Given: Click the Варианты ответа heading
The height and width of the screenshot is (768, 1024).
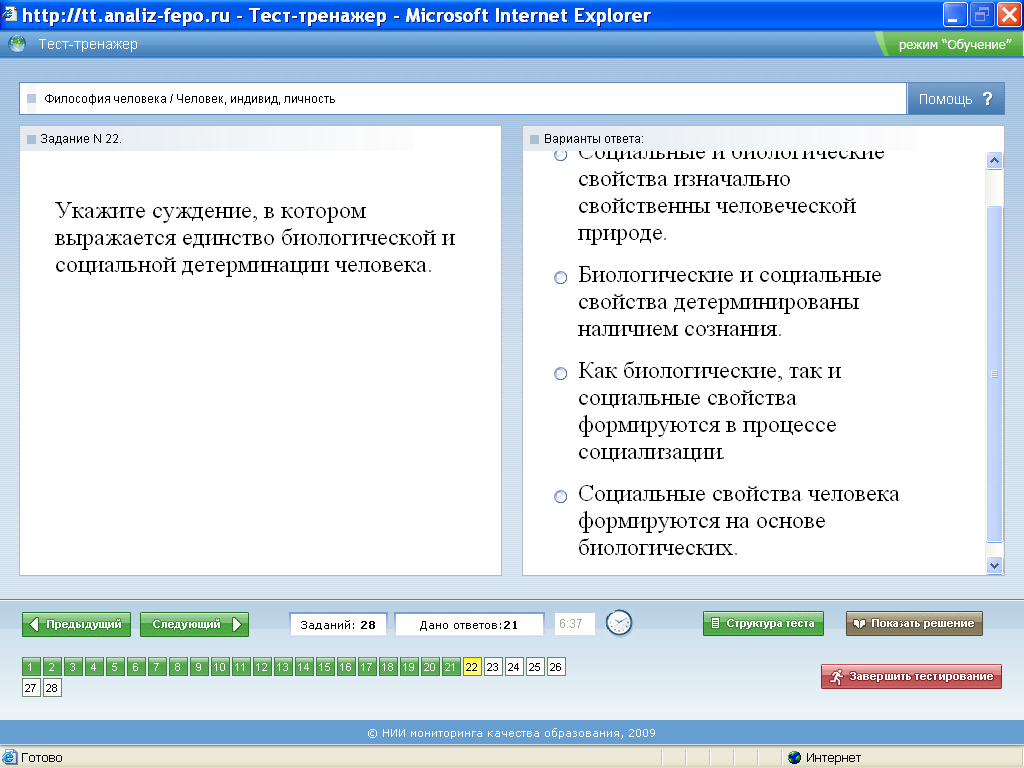Looking at the screenshot, I should coord(593,138).
